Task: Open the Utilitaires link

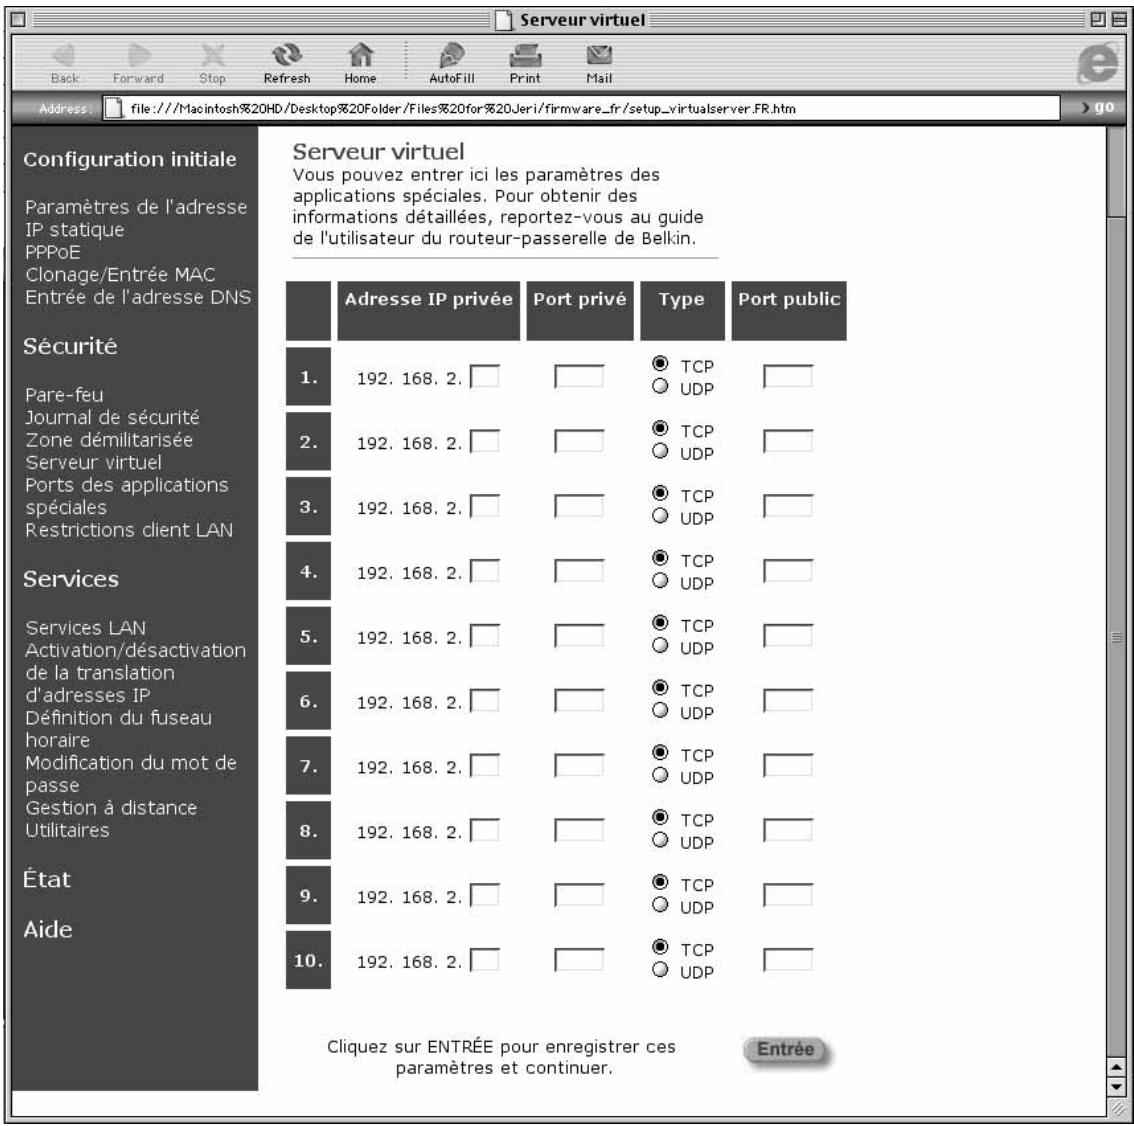Action: tap(67, 830)
